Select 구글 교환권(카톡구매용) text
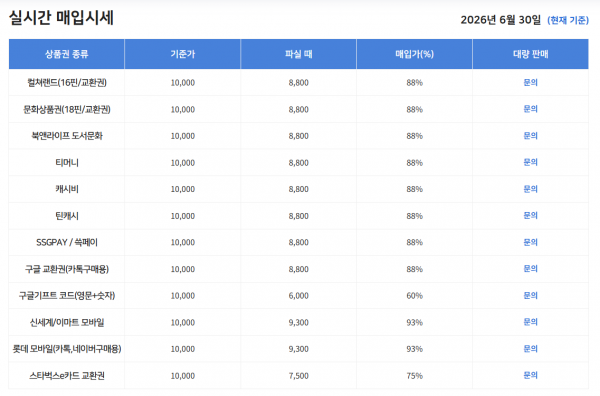The image size is (600, 396). pos(67,269)
